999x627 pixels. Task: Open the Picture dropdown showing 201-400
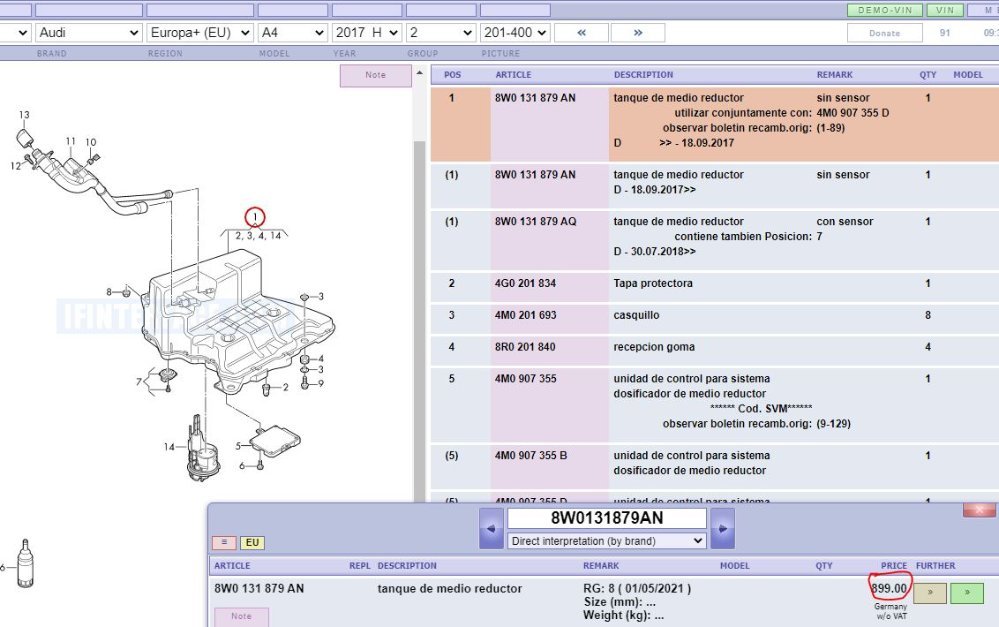(515, 32)
